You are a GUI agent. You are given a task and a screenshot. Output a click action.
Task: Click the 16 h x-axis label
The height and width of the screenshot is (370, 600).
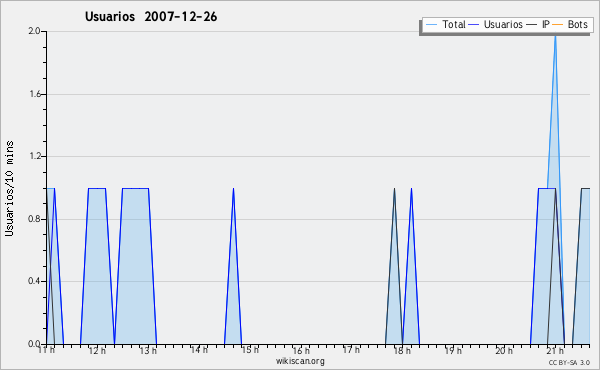coord(301,350)
